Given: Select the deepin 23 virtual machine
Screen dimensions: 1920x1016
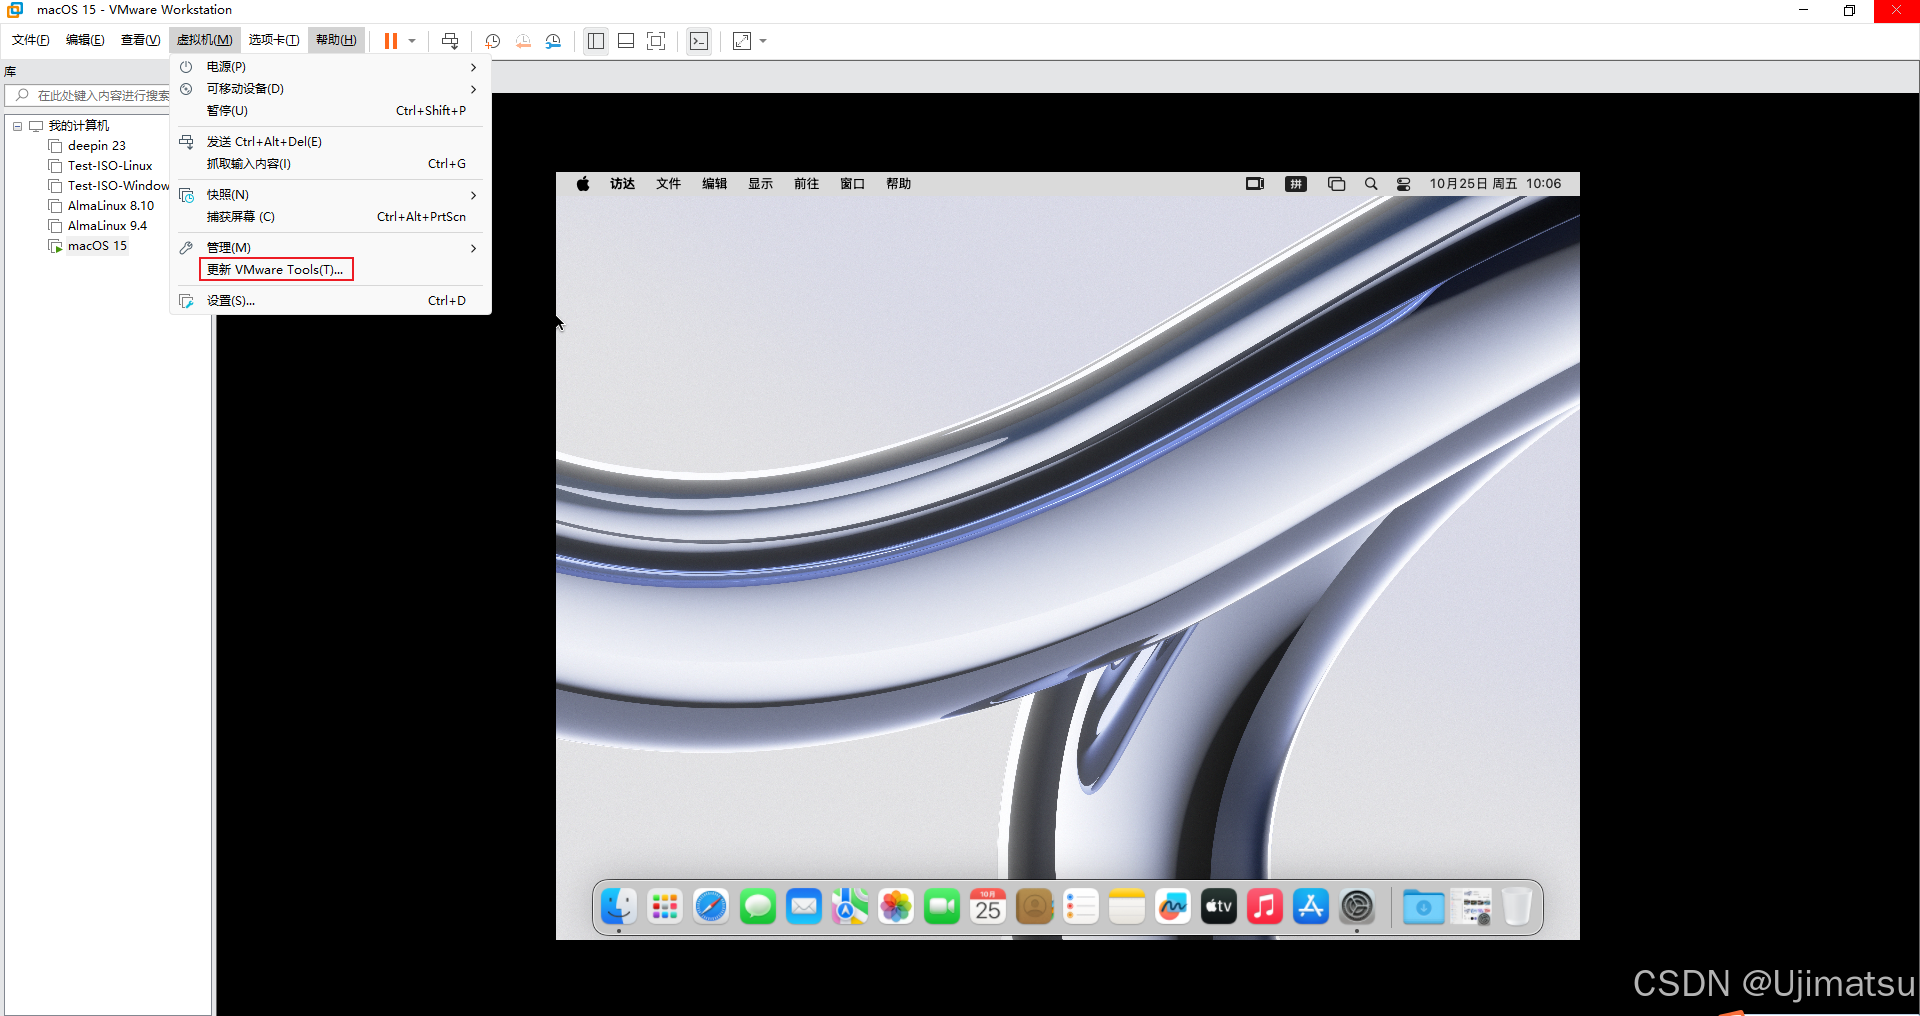Looking at the screenshot, I should pos(97,146).
